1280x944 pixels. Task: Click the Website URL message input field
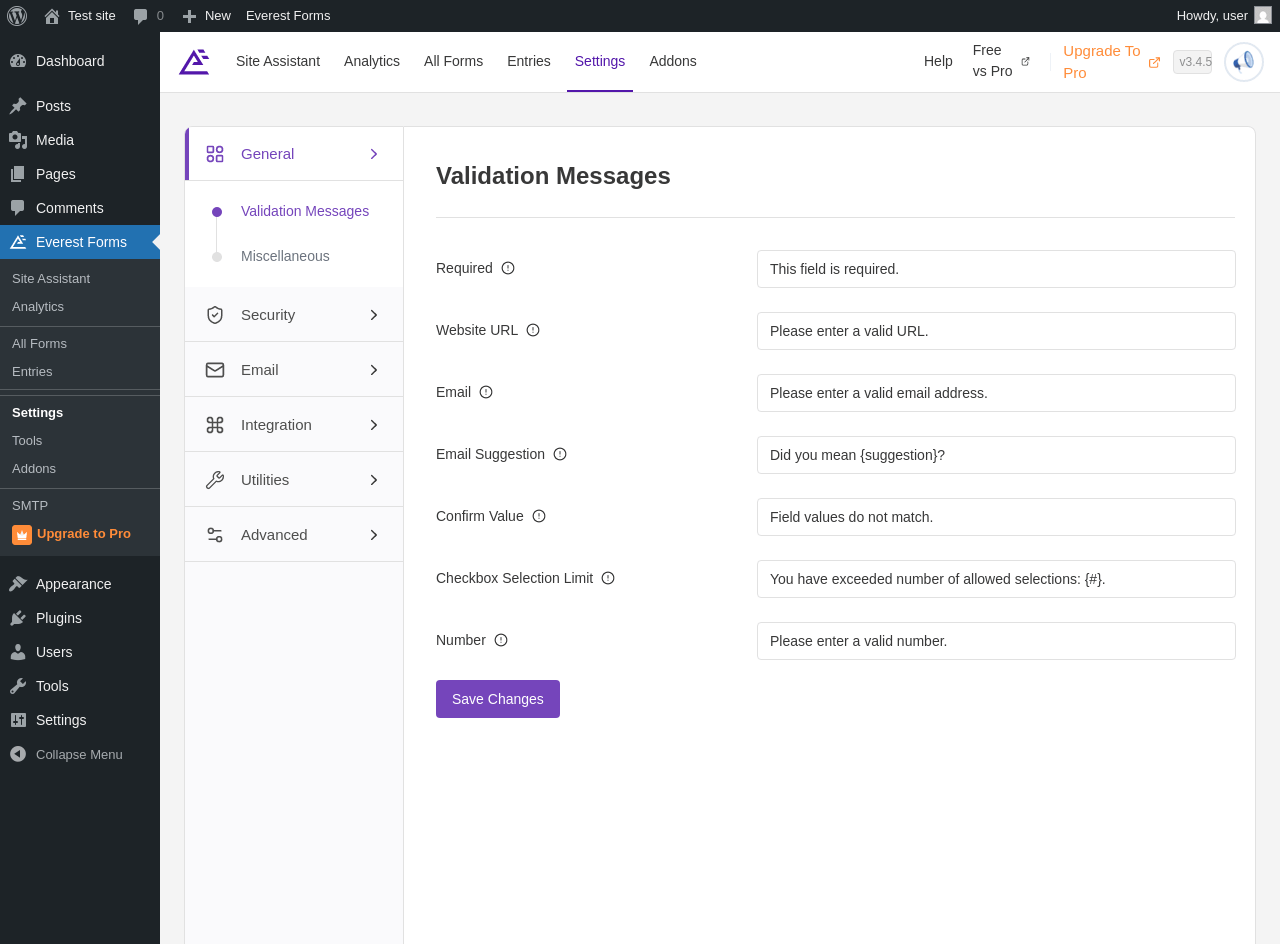coord(996,331)
